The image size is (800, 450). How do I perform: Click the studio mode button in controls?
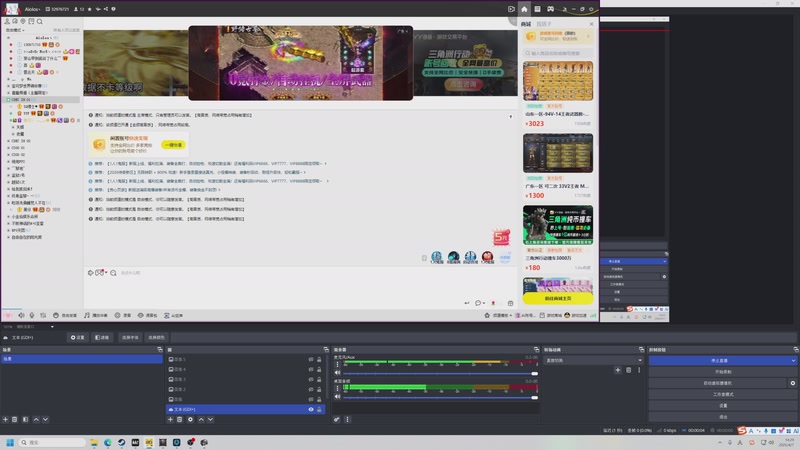tap(723, 394)
